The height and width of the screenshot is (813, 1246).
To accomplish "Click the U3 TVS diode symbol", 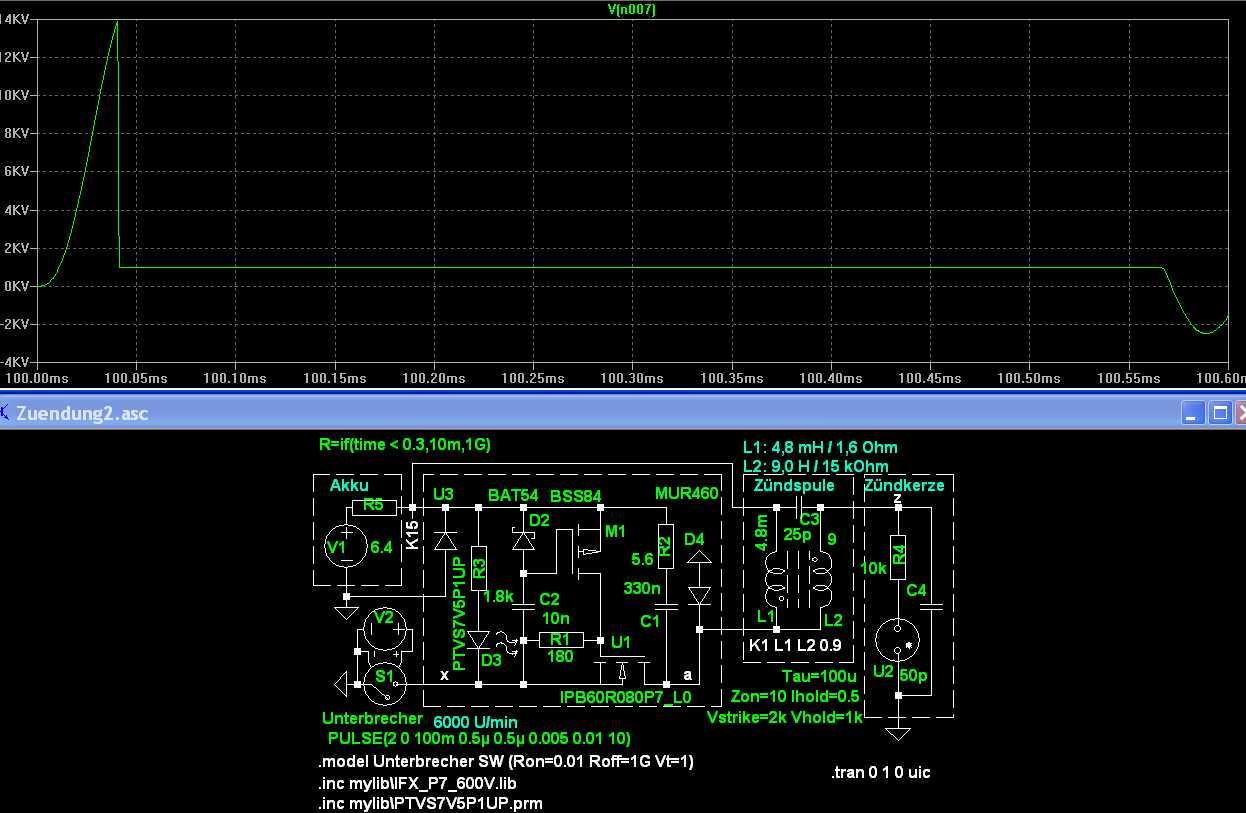I will click(444, 542).
